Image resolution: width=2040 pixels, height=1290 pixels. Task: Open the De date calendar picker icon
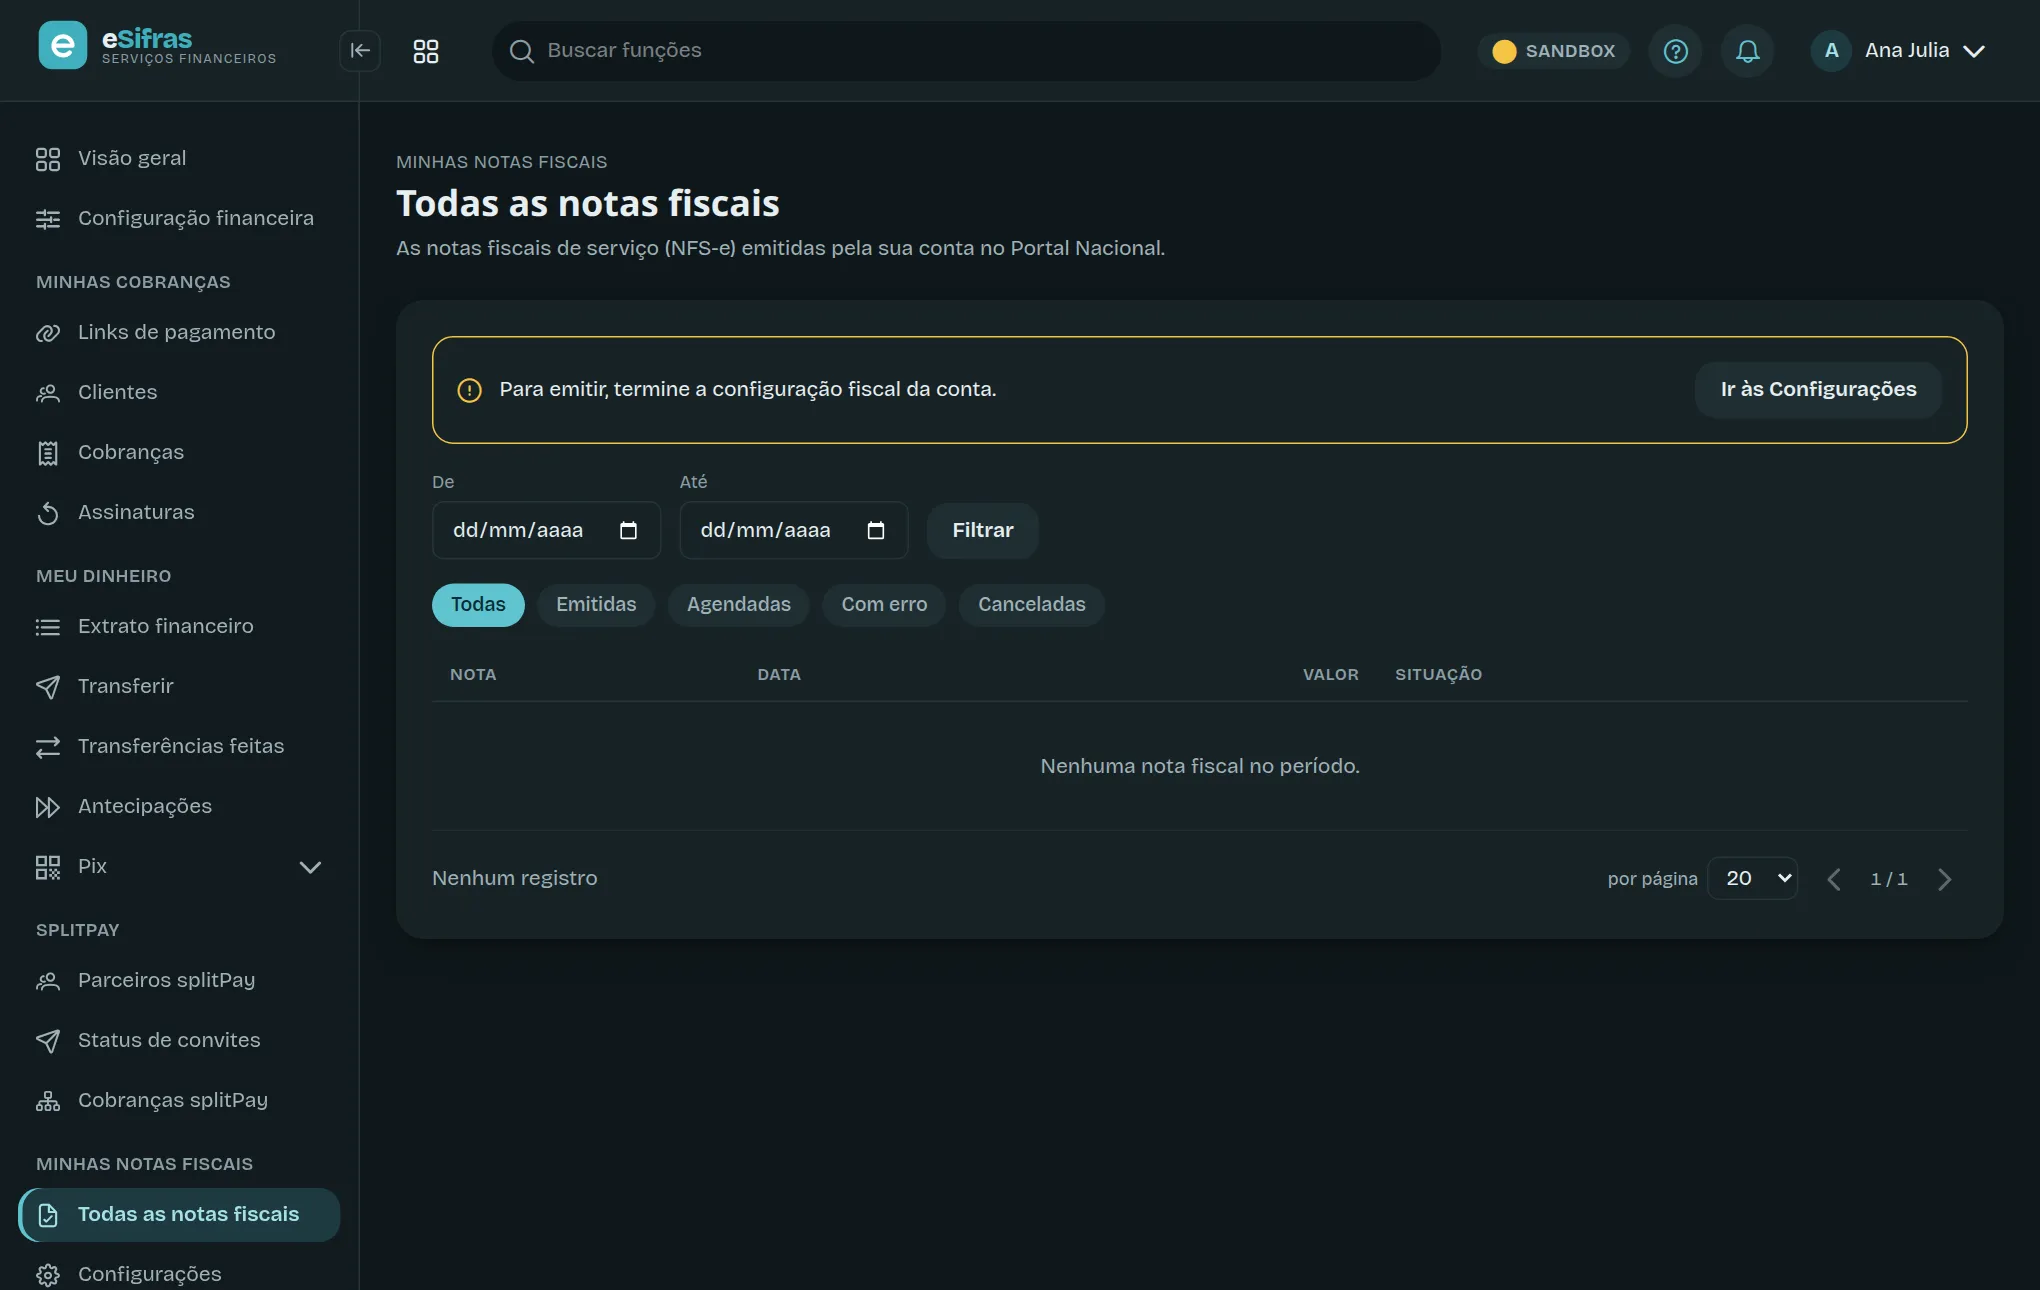click(x=628, y=530)
